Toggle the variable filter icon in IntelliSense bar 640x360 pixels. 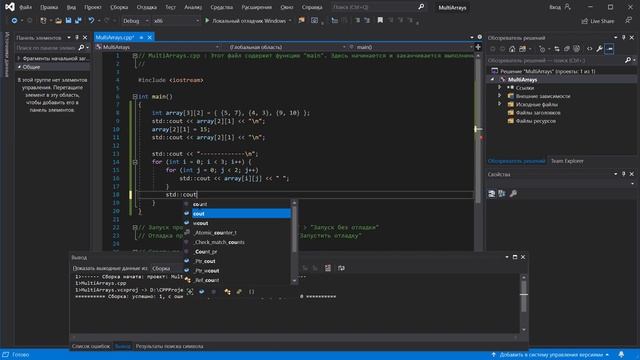(x=201, y=291)
